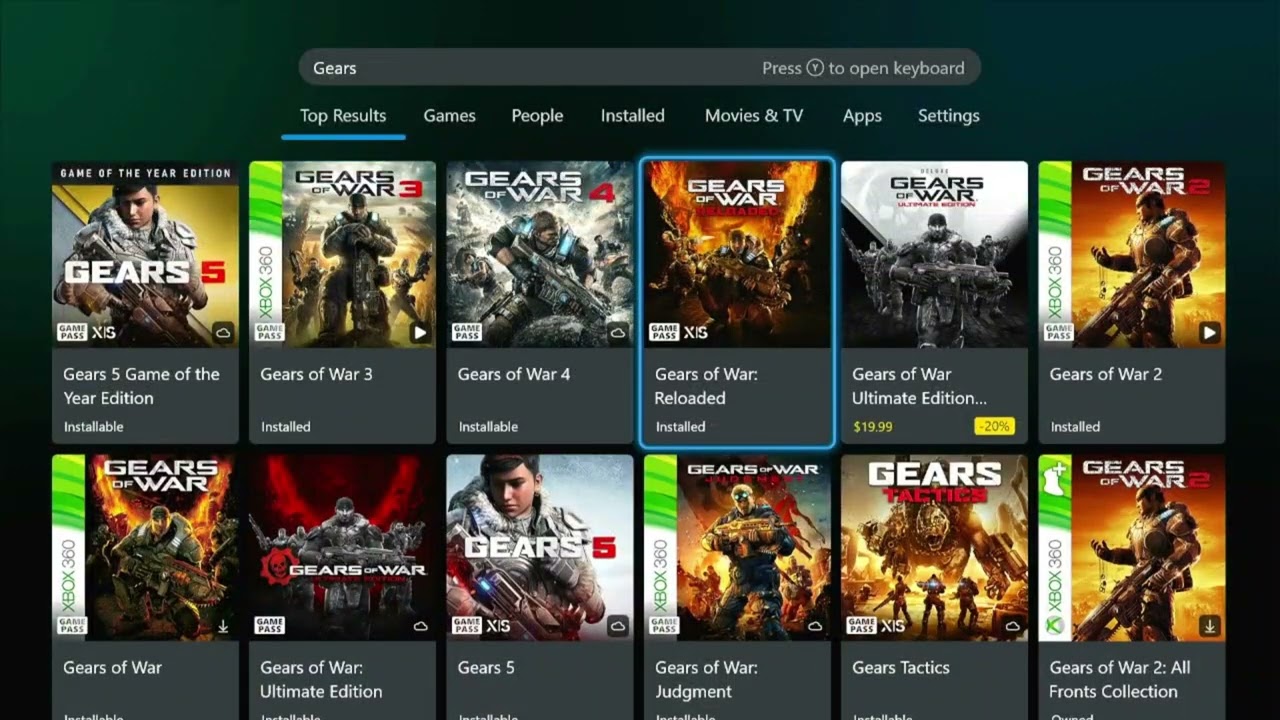Screen dimensions: 1280x720
Task: Click download icon on Gears of War 2: All Fronts Collection
Action: pos(1210,626)
